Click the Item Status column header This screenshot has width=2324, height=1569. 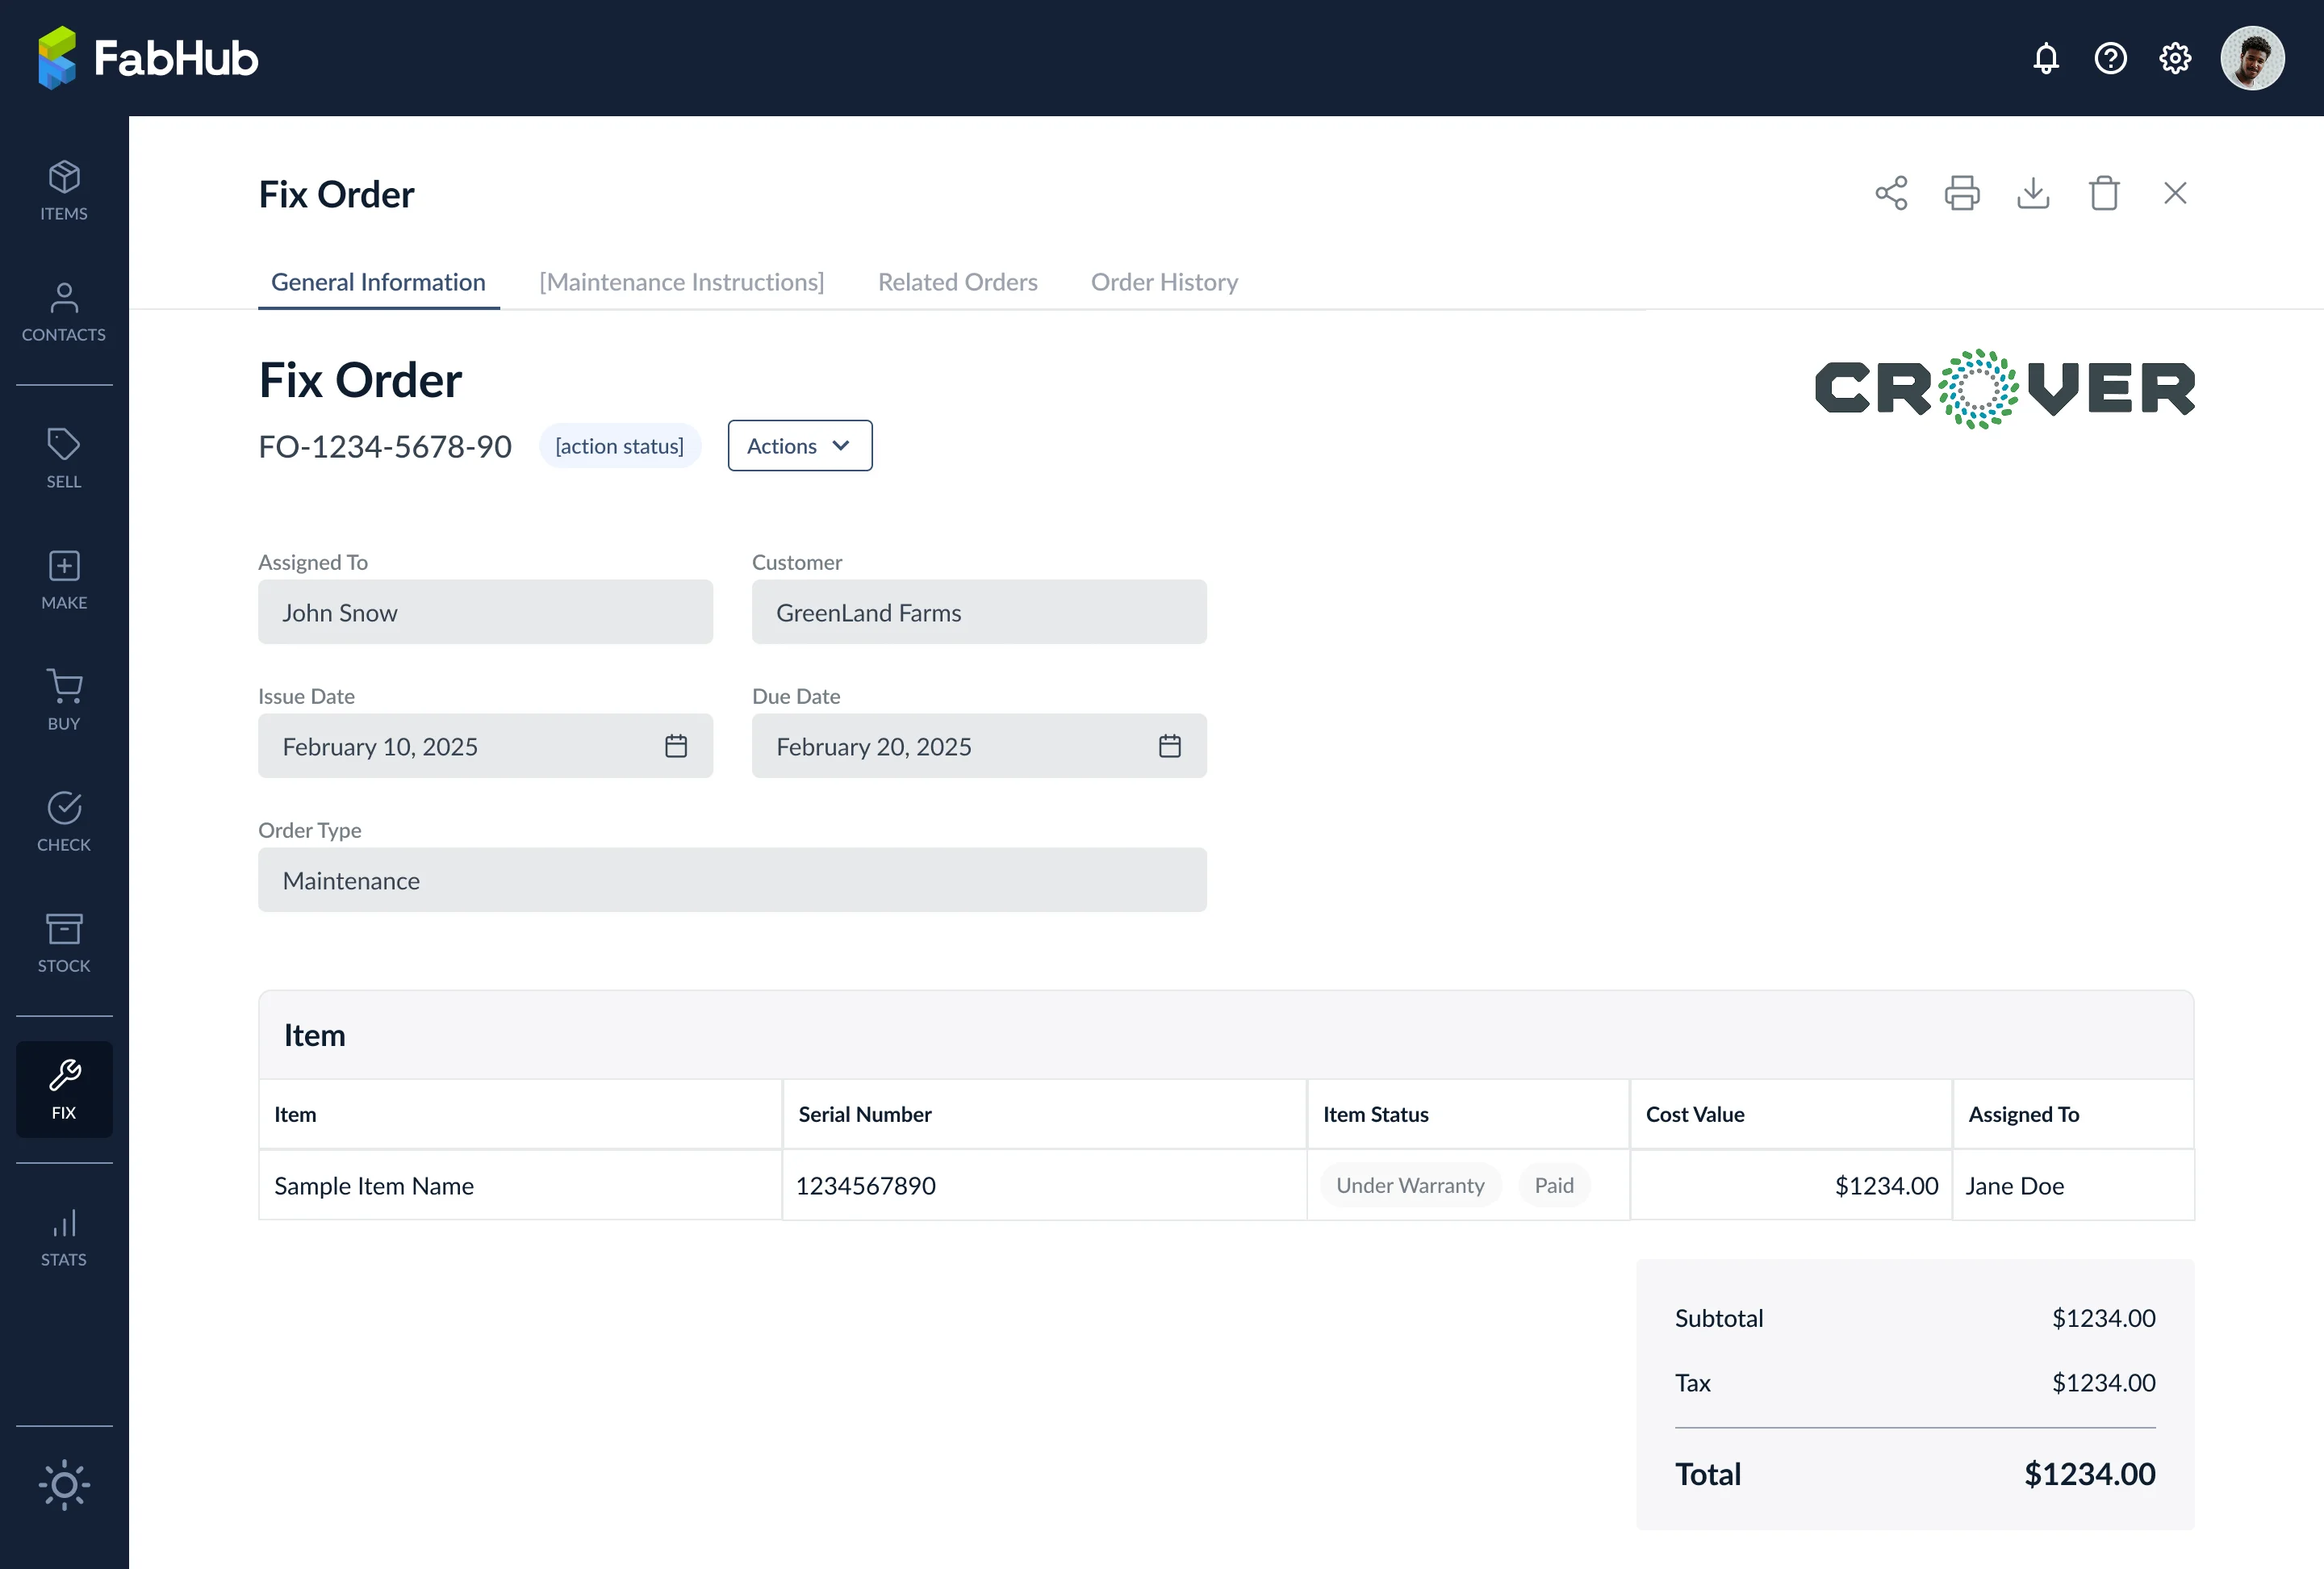(1468, 1114)
